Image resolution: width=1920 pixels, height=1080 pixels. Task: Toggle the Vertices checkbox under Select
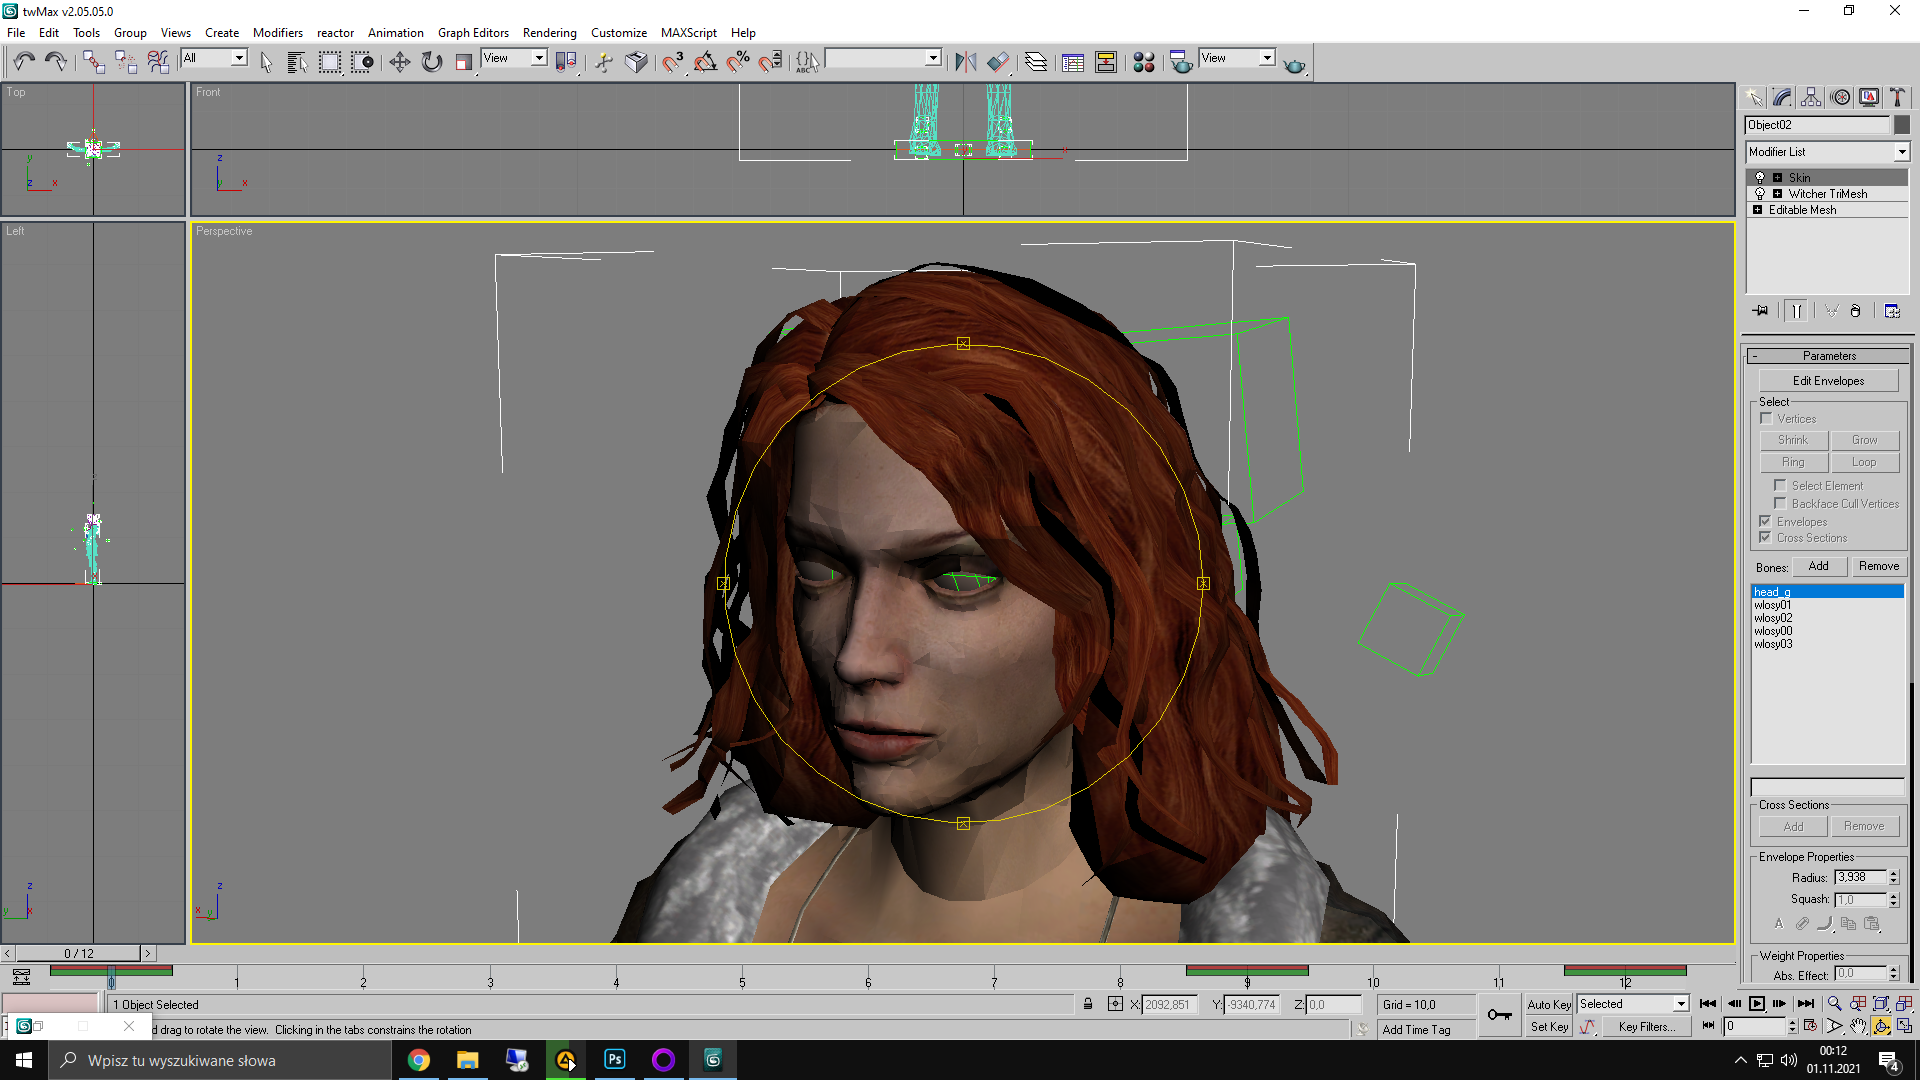coord(1766,419)
